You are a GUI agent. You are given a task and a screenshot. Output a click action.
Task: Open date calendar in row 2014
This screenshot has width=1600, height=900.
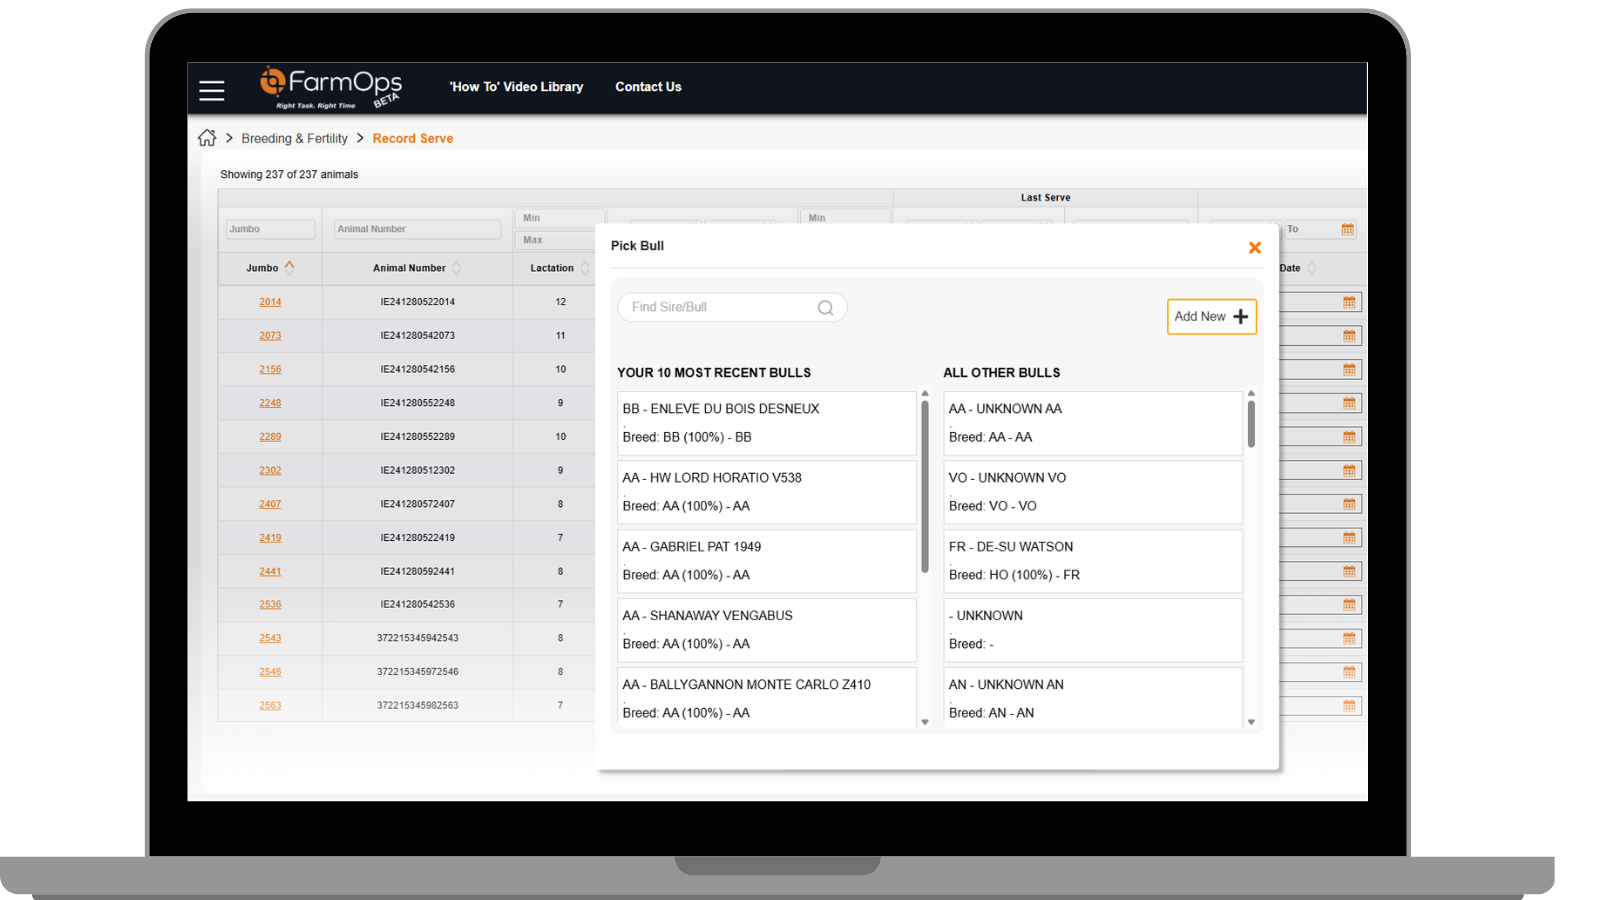pos(1349,302)
